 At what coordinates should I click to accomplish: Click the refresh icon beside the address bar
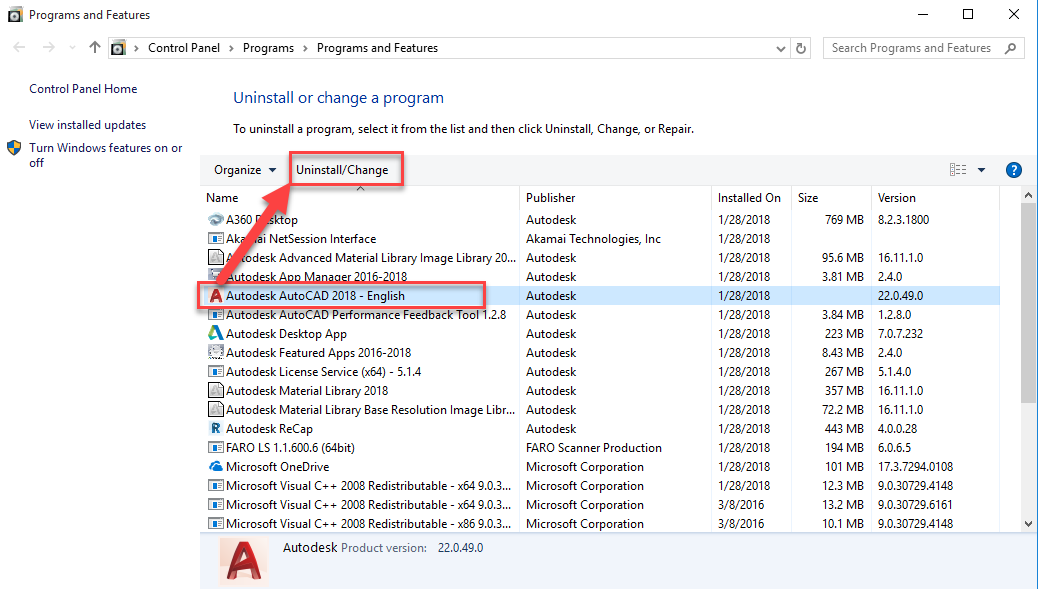(x=800, y=47)
